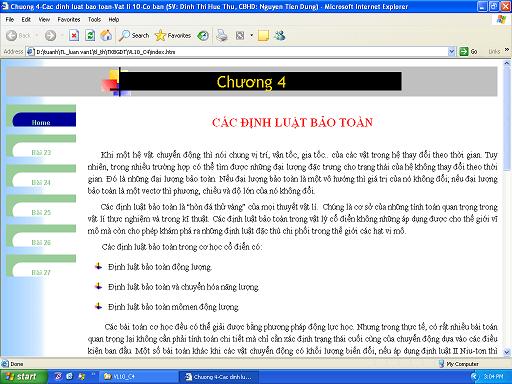Click the Chương 4 banner heading
The width and height of the screenshot is (512, 384).
coord(251,82)
